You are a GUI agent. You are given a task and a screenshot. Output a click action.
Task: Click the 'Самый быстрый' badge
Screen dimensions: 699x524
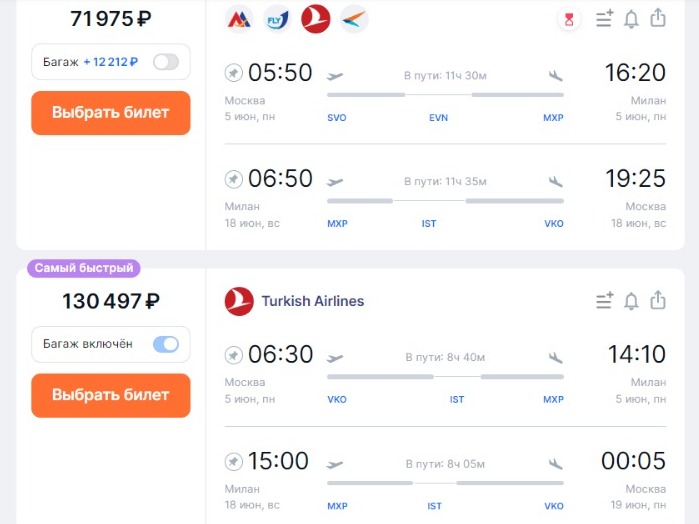click(85, 268)
